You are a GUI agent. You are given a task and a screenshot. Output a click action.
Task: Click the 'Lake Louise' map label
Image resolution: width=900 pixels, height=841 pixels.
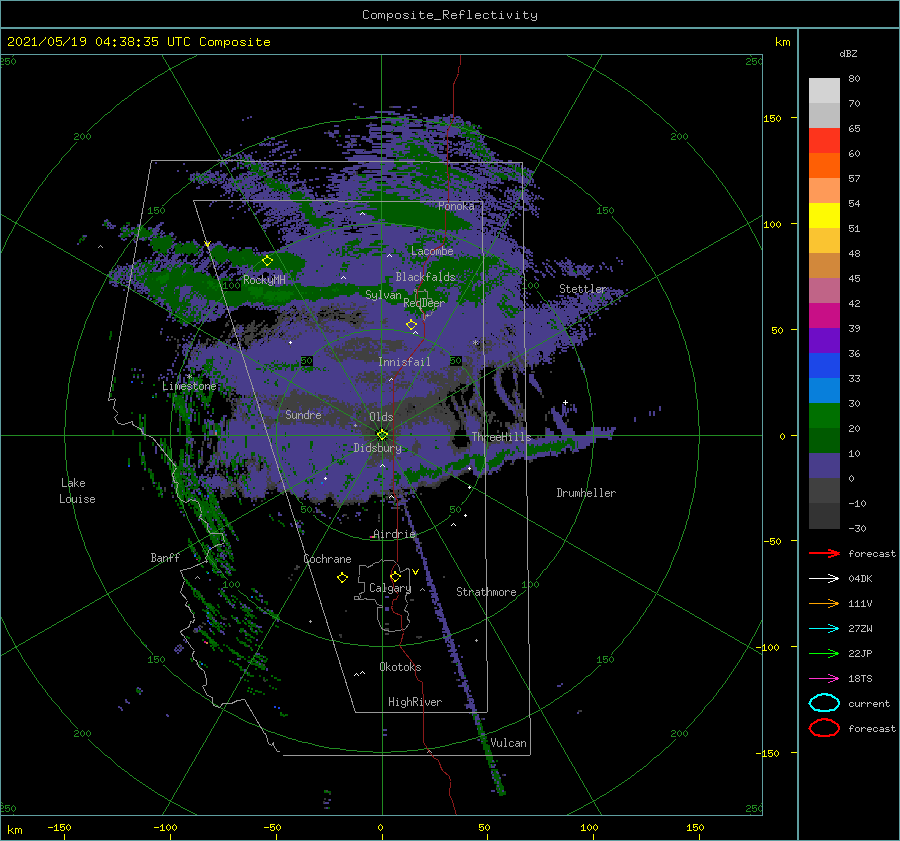(77, 491)
